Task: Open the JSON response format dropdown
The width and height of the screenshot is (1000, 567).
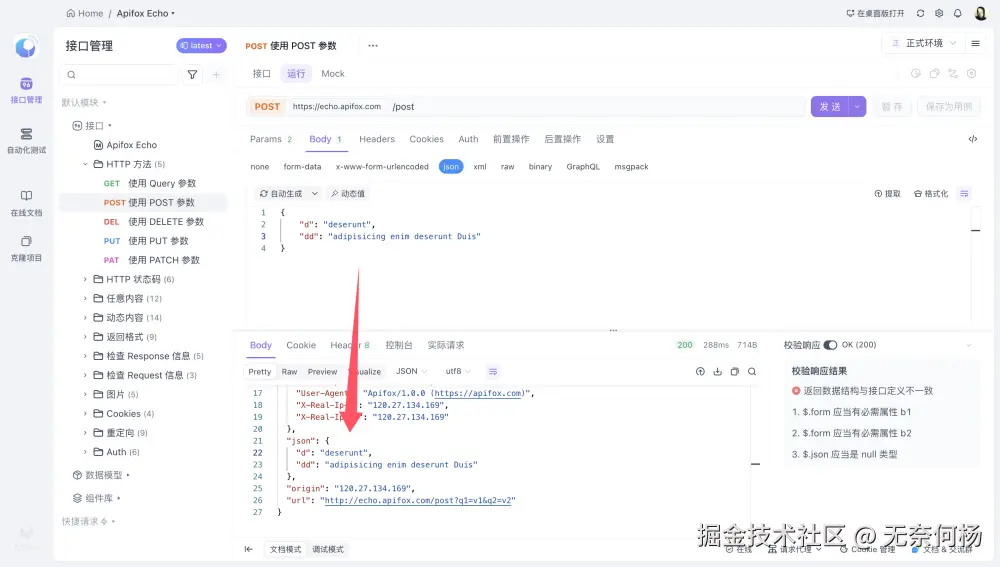Action: [412, 371]
